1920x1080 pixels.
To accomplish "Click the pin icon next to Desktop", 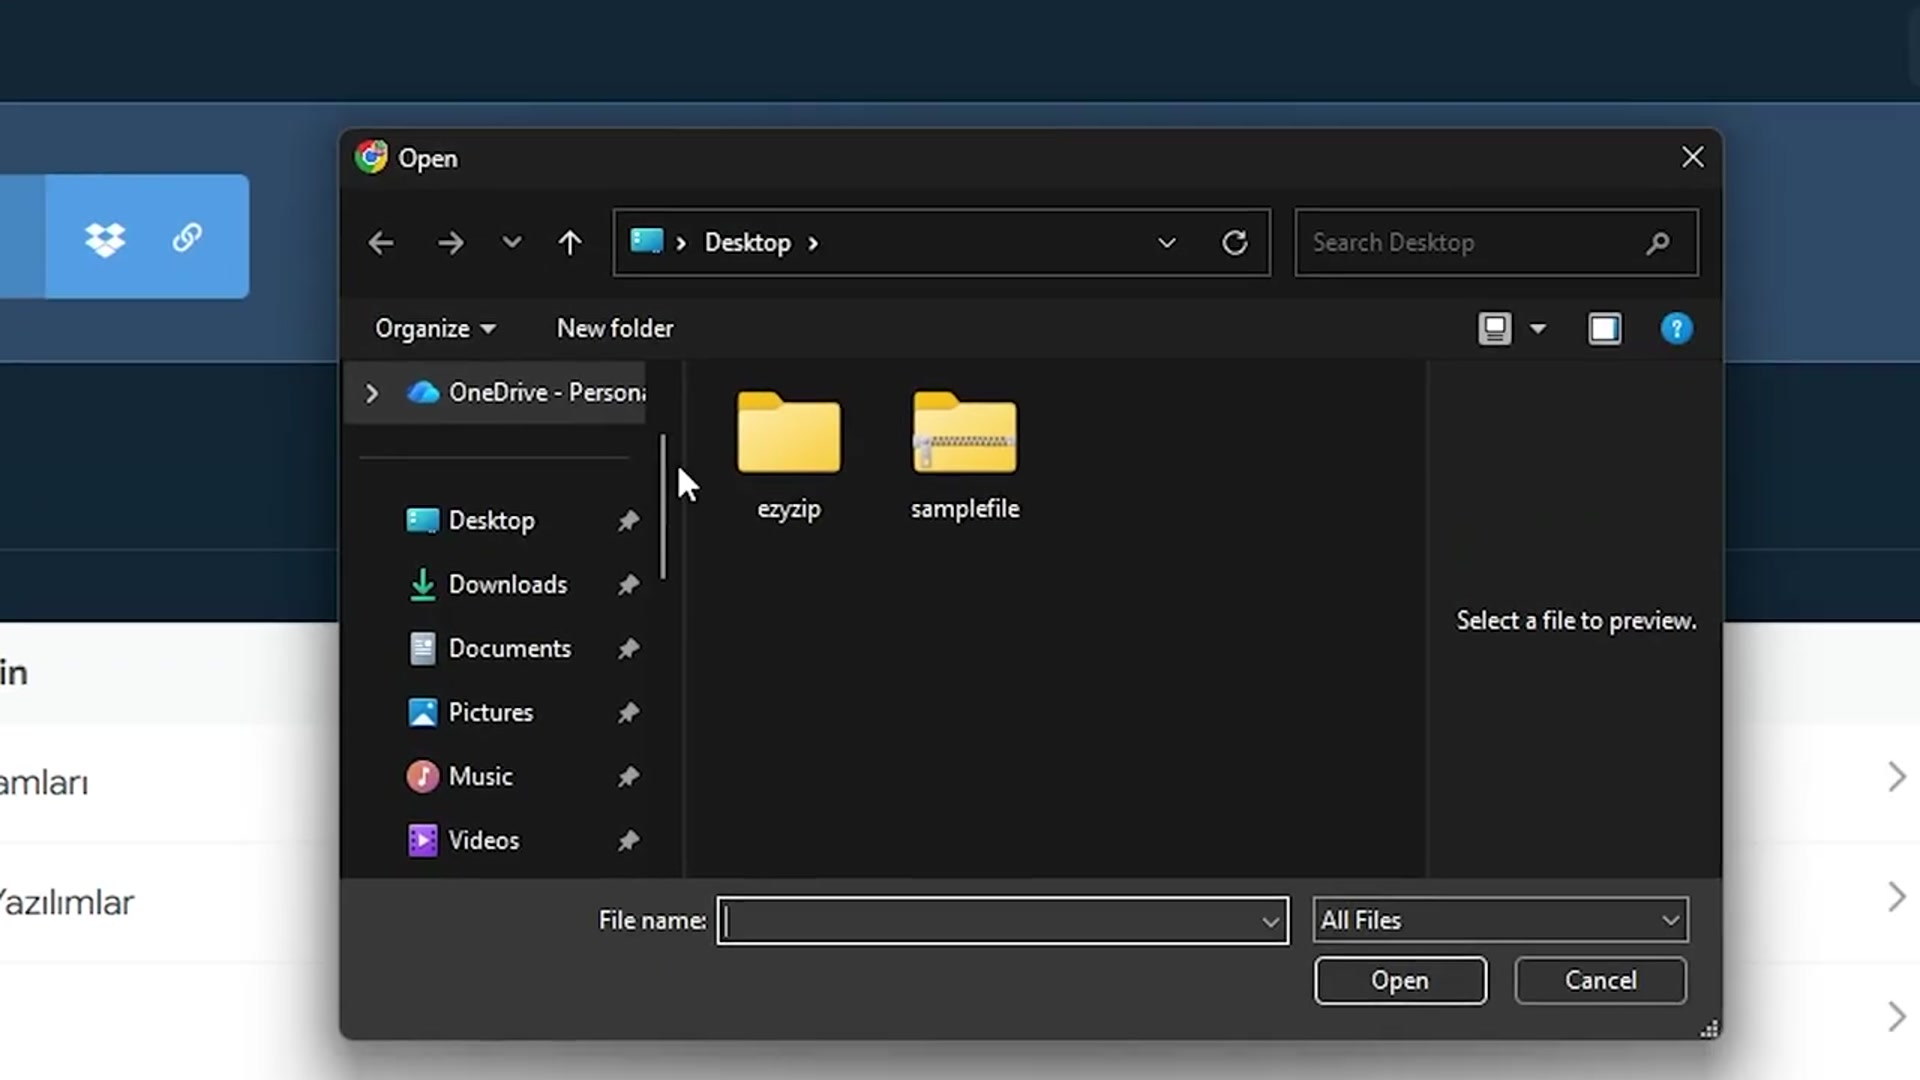I will (628, 521).
